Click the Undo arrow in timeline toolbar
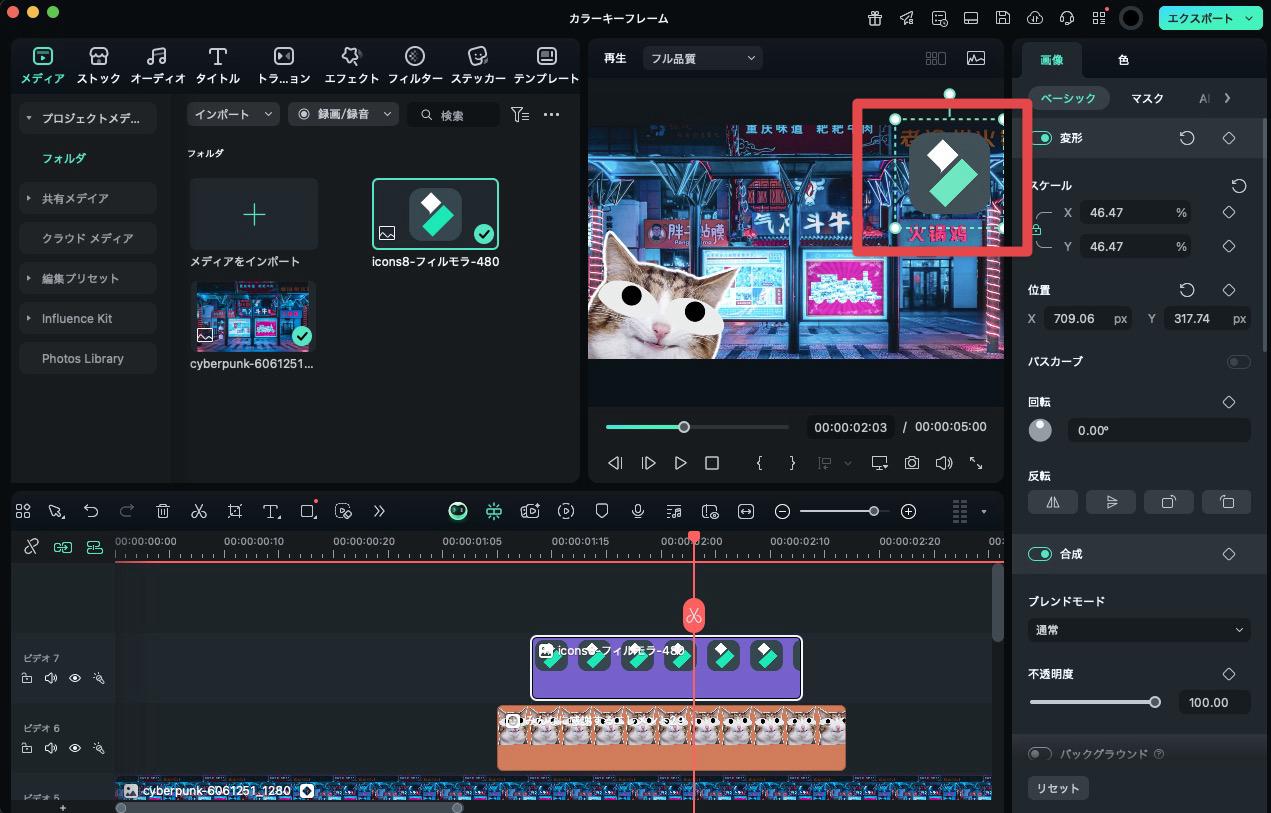 pos(91,511)
